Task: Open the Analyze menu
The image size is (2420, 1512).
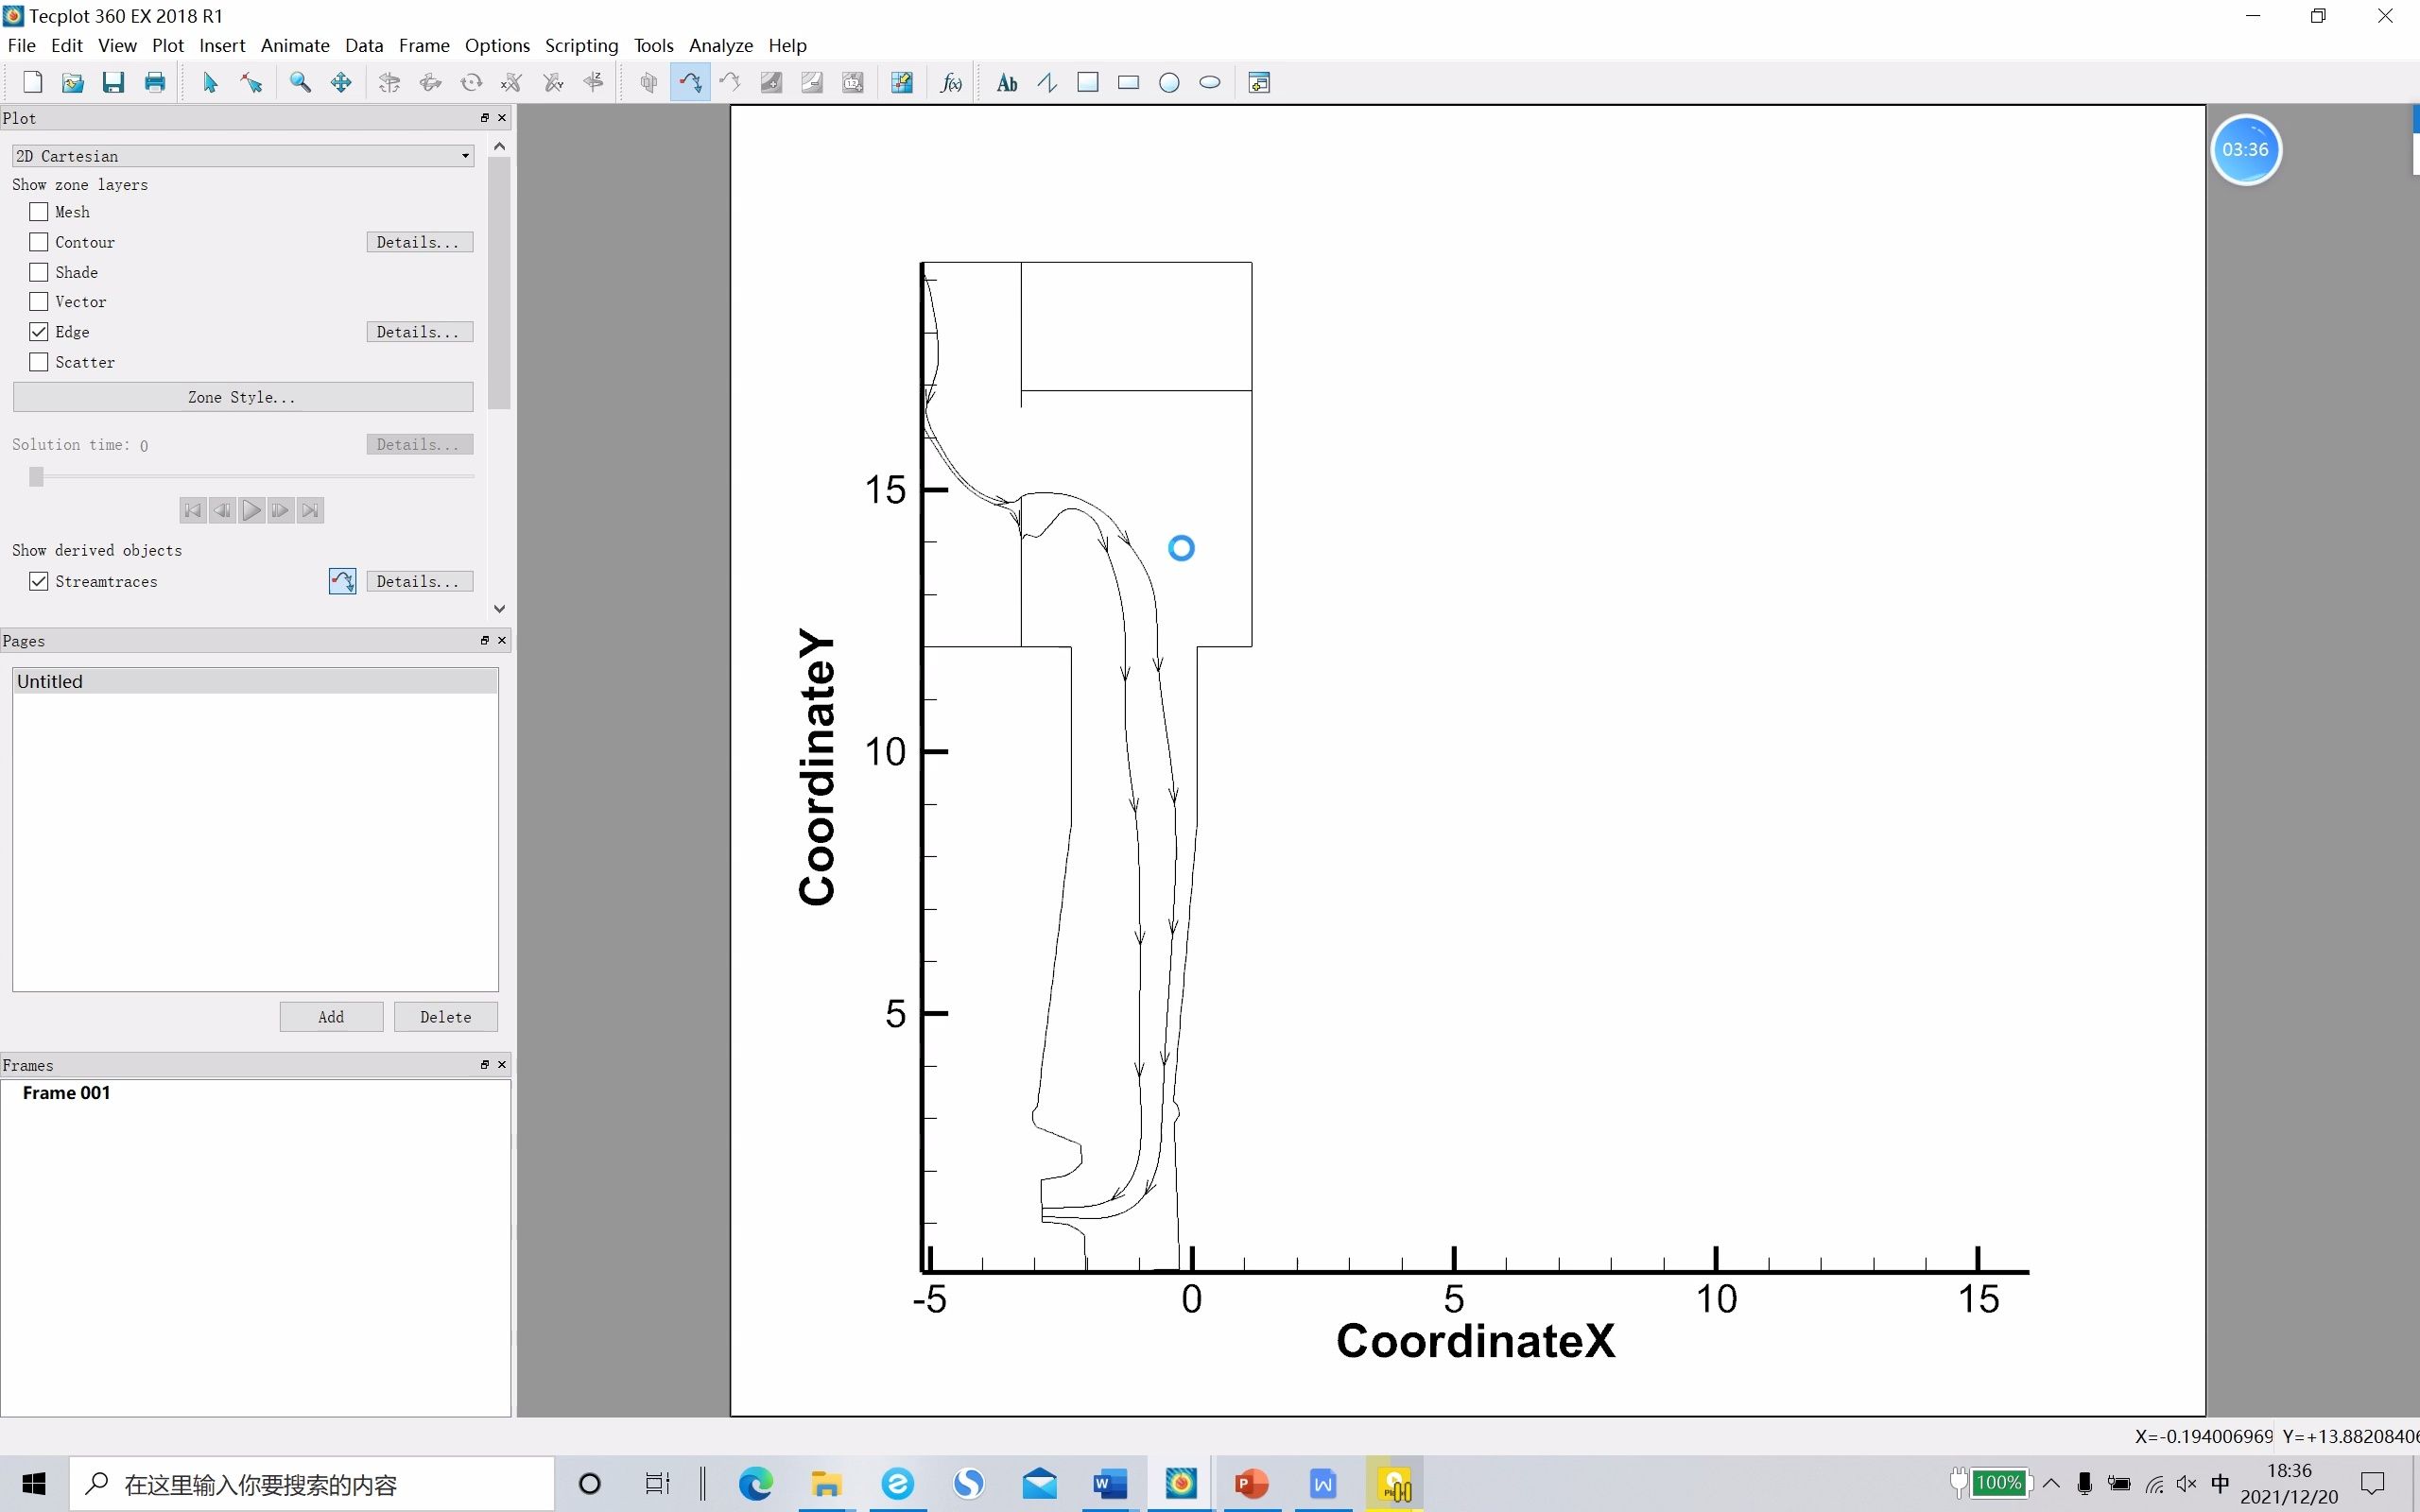Action: 719,45
